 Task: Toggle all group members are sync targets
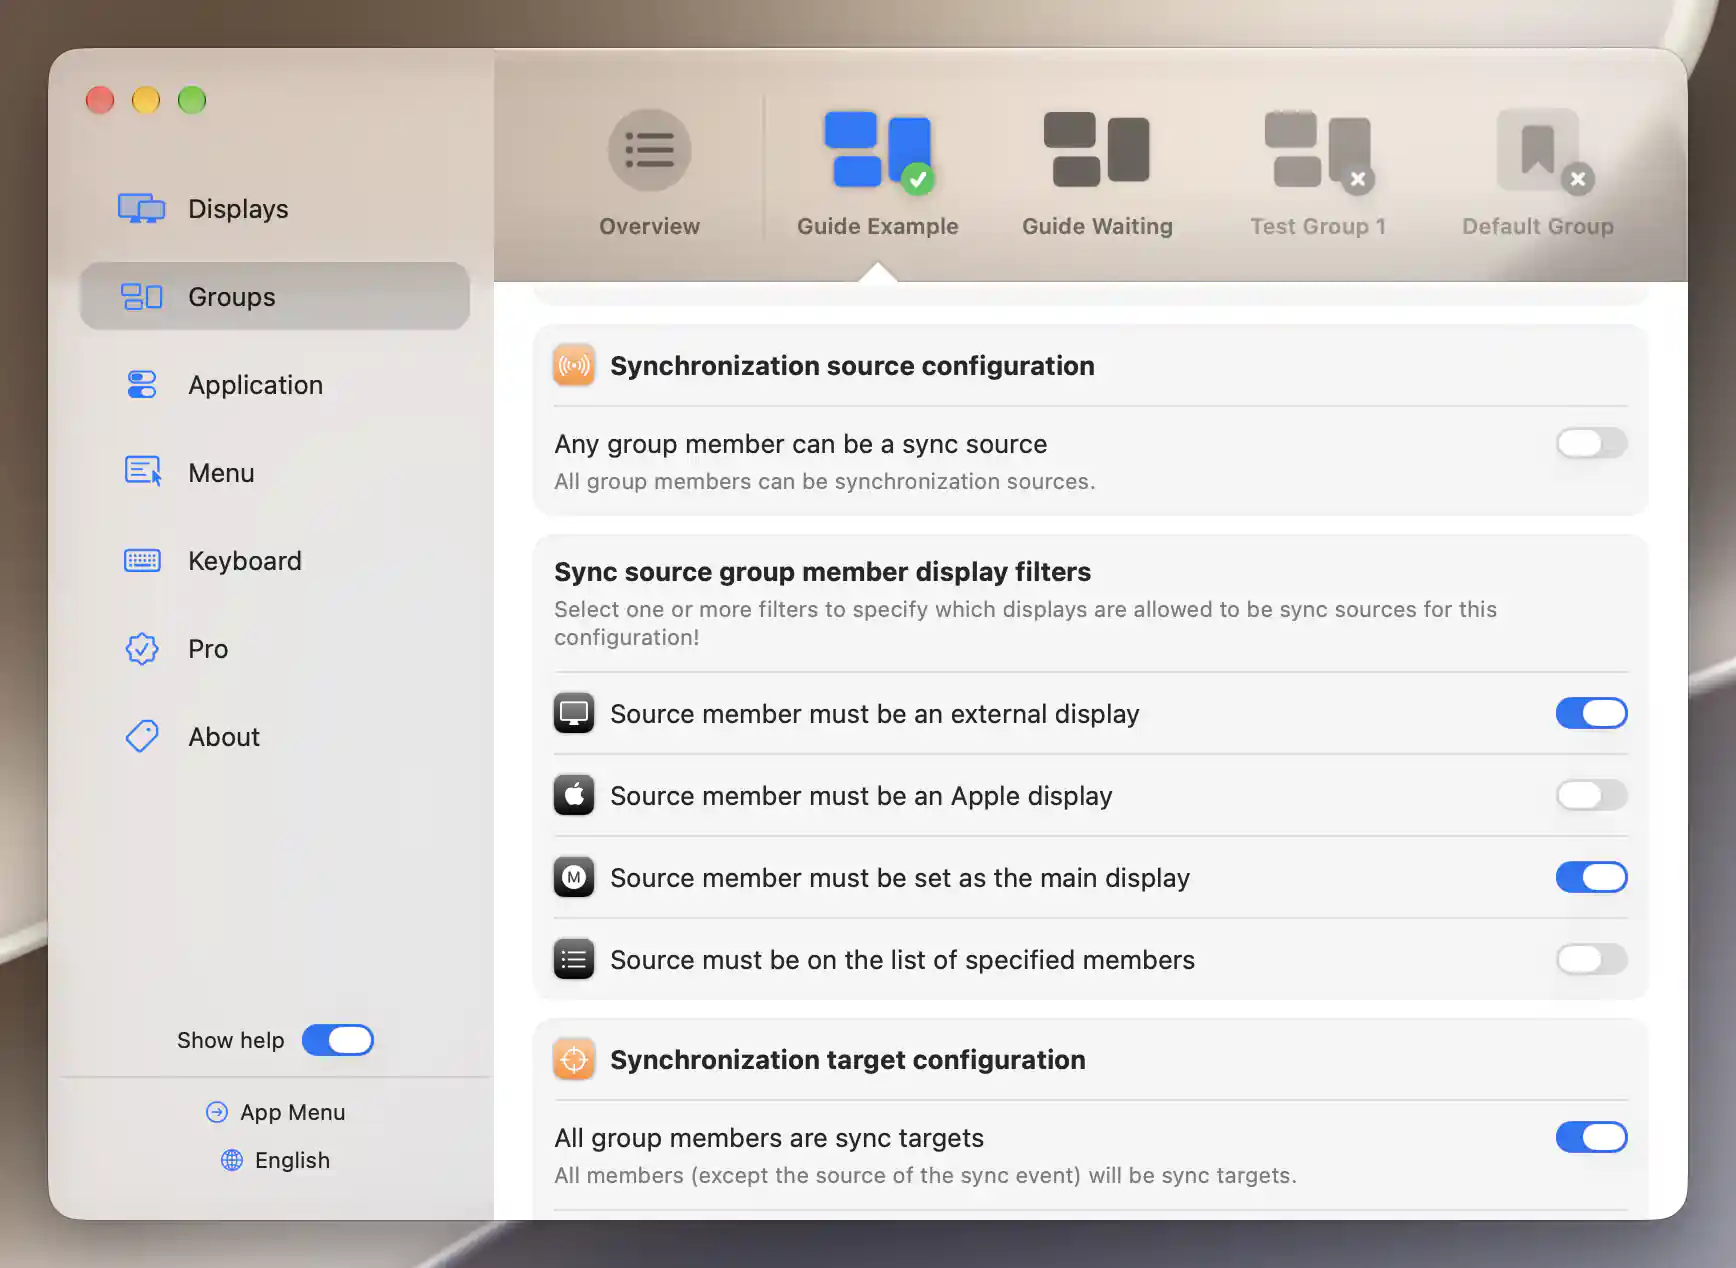[1591, 1137]
